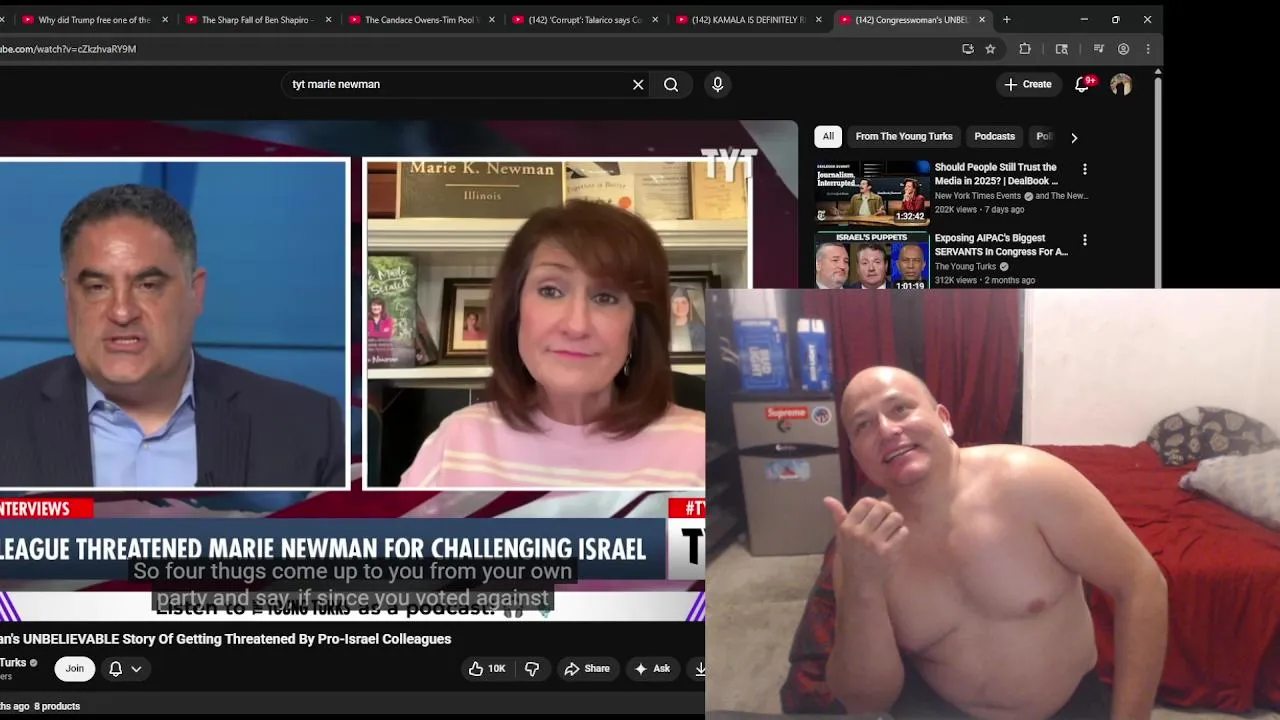Bookmark this page with star icon
Viewport: 1280px width, 720px height.
(x=990, y=49)
